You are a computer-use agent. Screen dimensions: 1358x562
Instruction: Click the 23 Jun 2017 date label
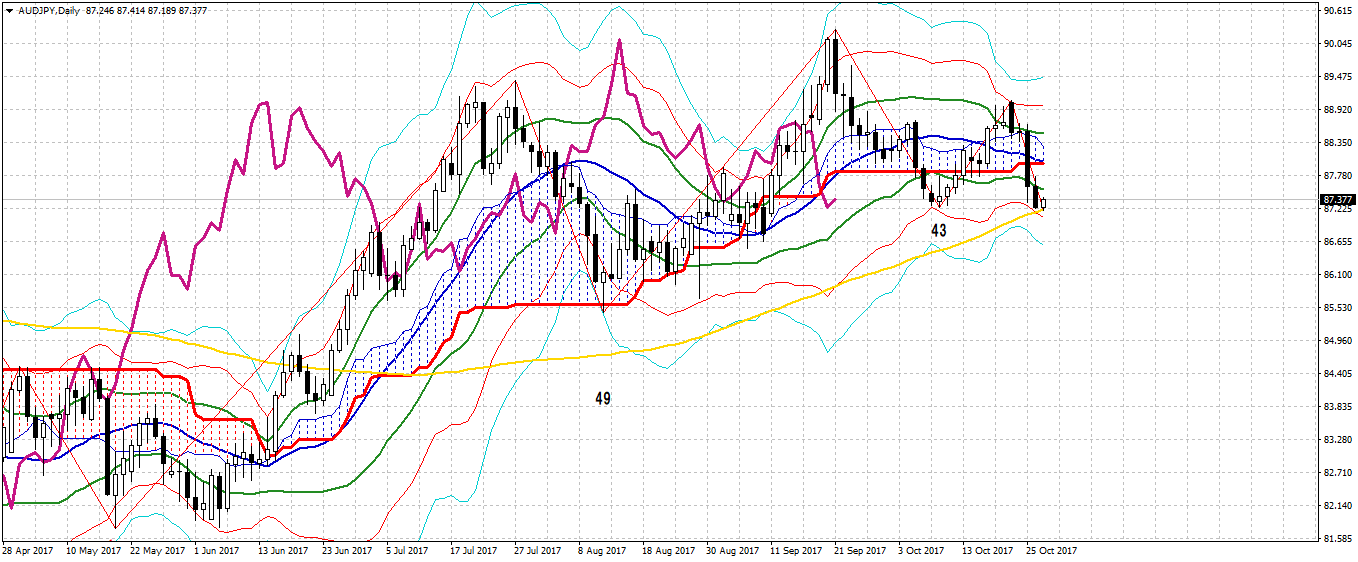pos(349,551)
